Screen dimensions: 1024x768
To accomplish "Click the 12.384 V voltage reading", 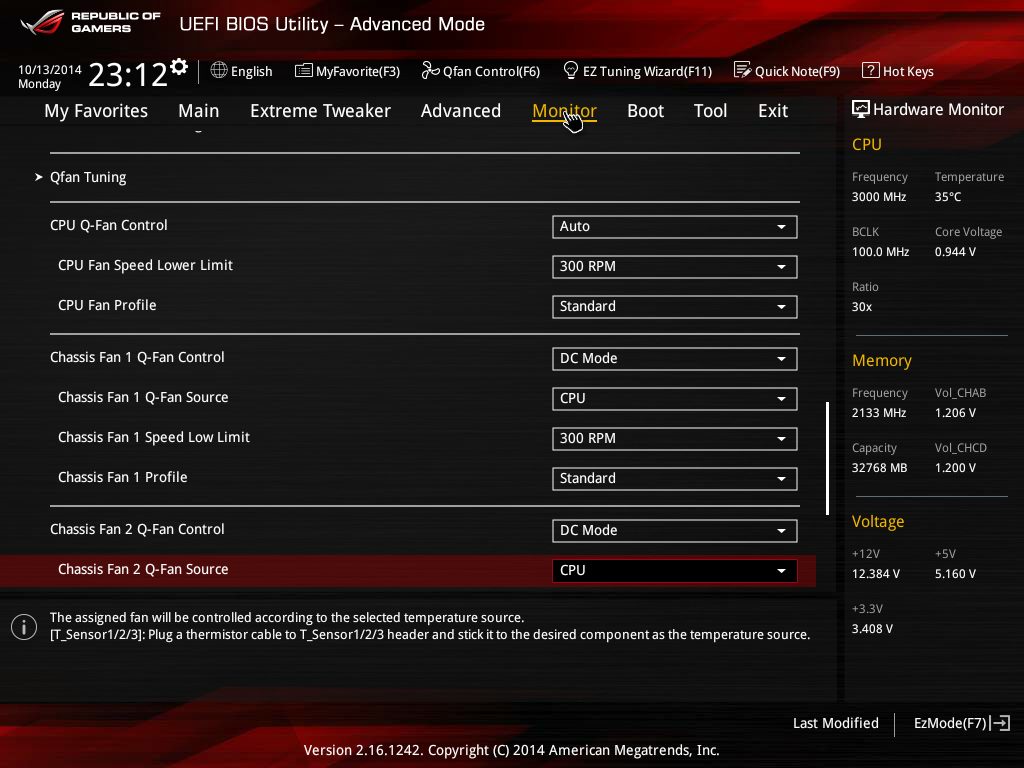I will 875,573.
